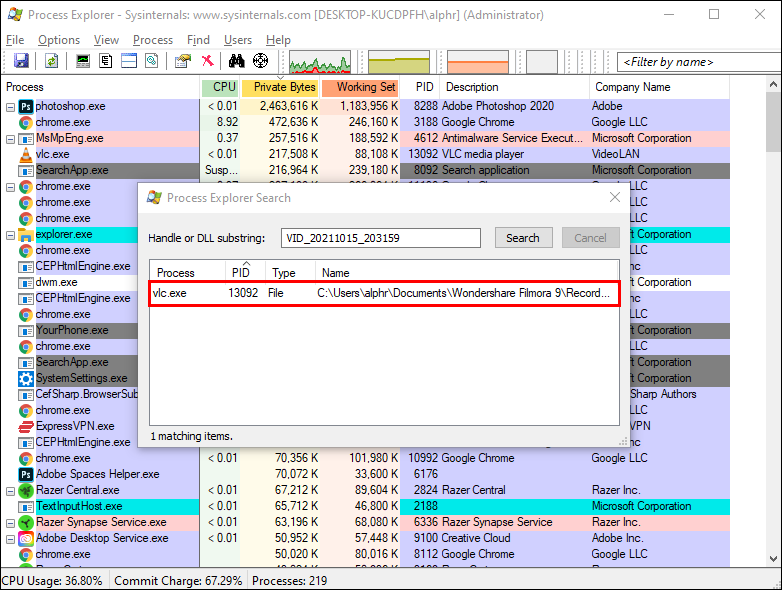Click the Refresh Now toolbar icon
Viewport: 782px width, 590px height.
pos(51,62)
